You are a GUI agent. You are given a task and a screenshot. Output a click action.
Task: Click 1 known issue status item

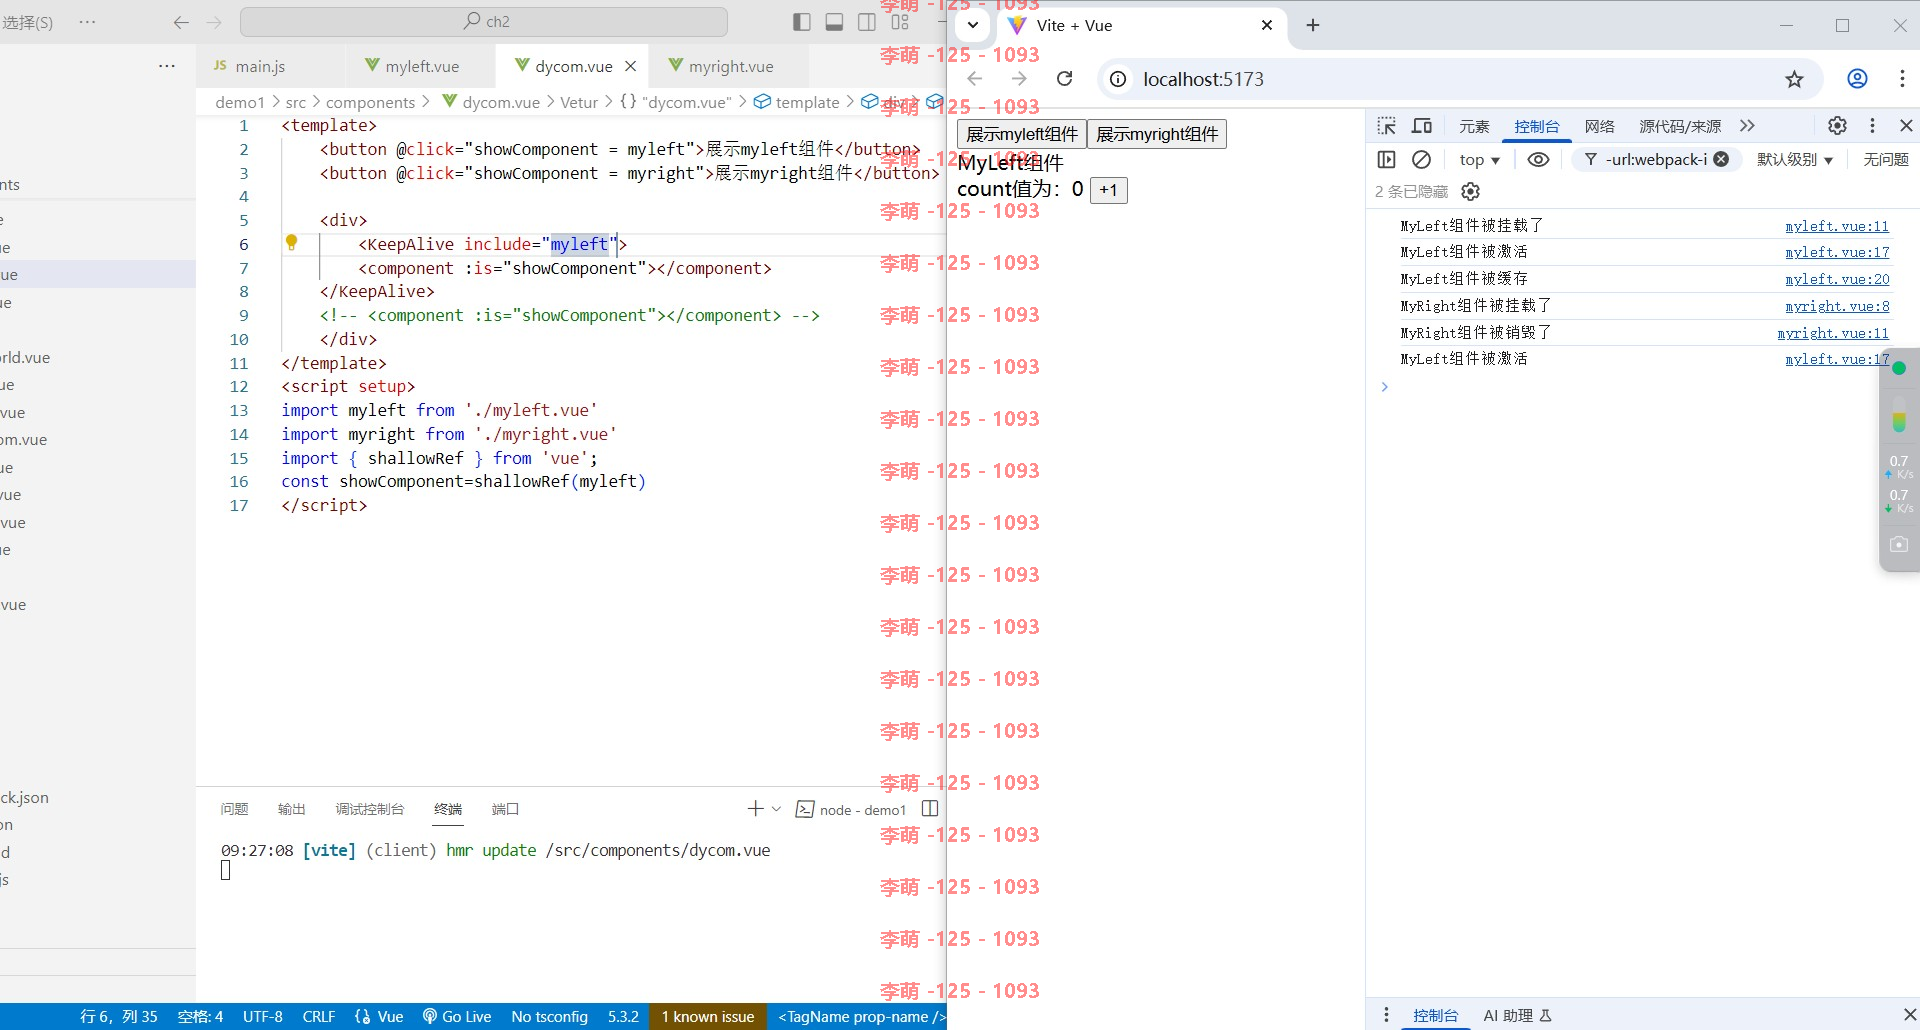click(708, 1016)
